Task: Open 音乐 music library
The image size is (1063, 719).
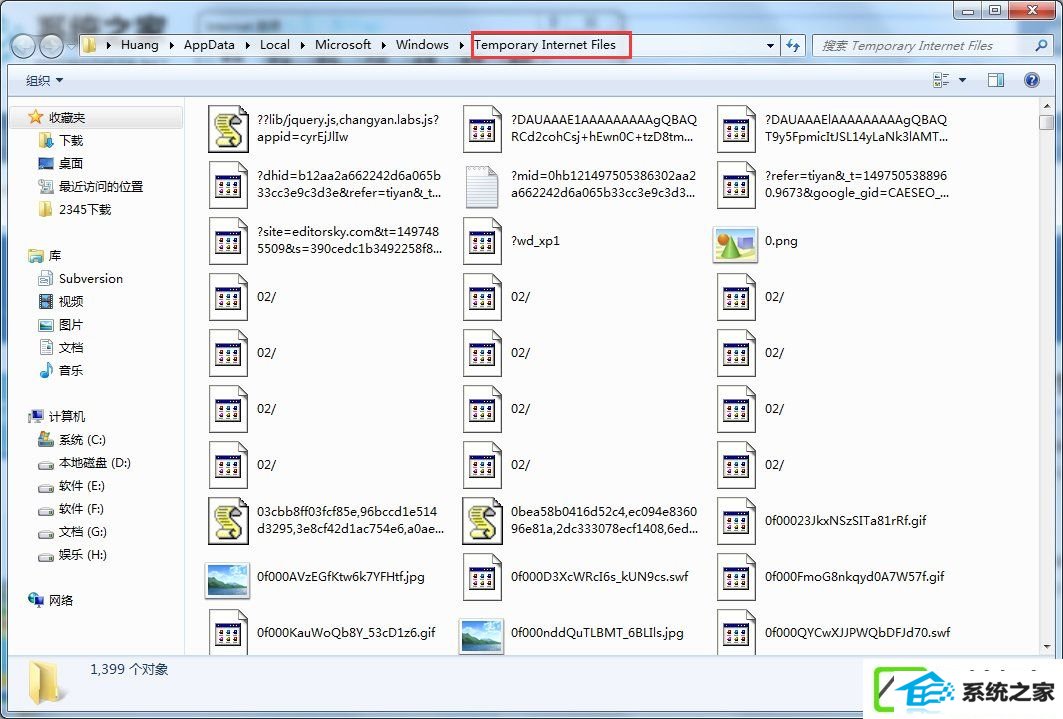Action: pyautogui.click(x=71, y=371)
